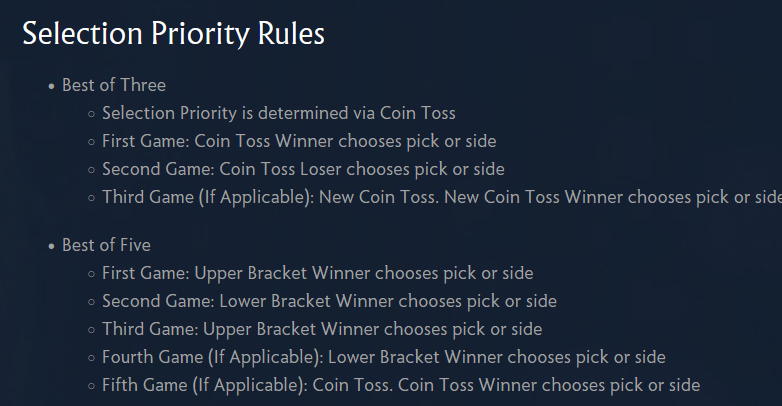The height and width of the screenshot is (406, 782).
Task: Click '(If Applicable)' in the Fifth Game line
Action: click(x=250, y=386)
